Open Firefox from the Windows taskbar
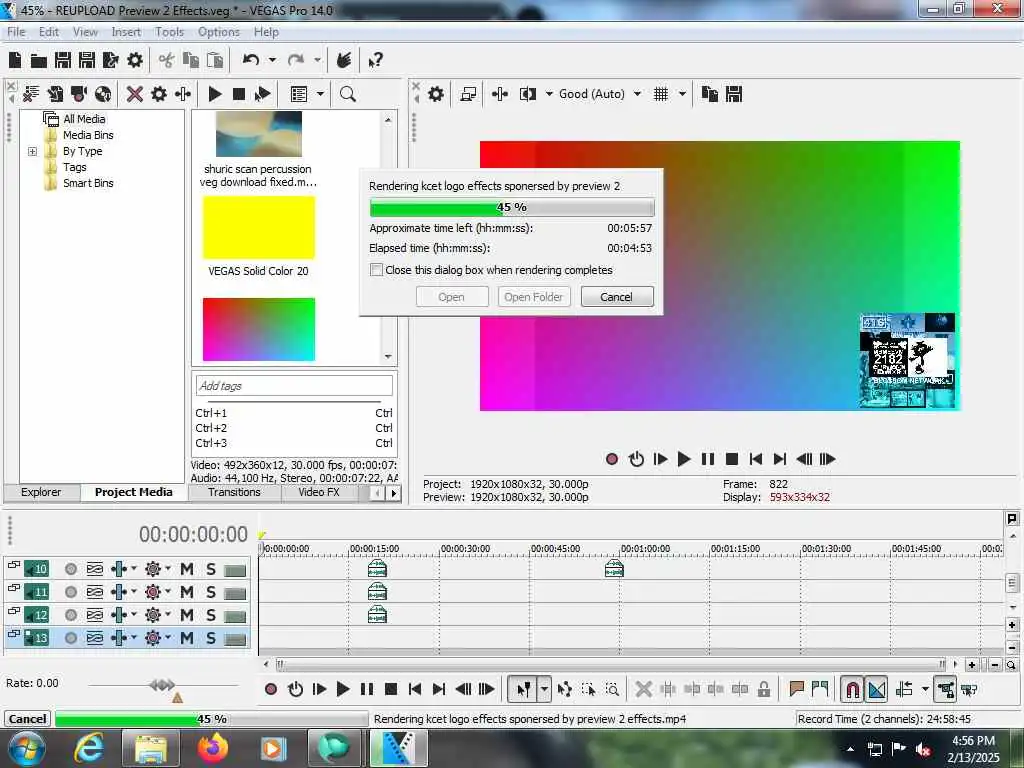1024x768 pixels. [x=213, y=748]
